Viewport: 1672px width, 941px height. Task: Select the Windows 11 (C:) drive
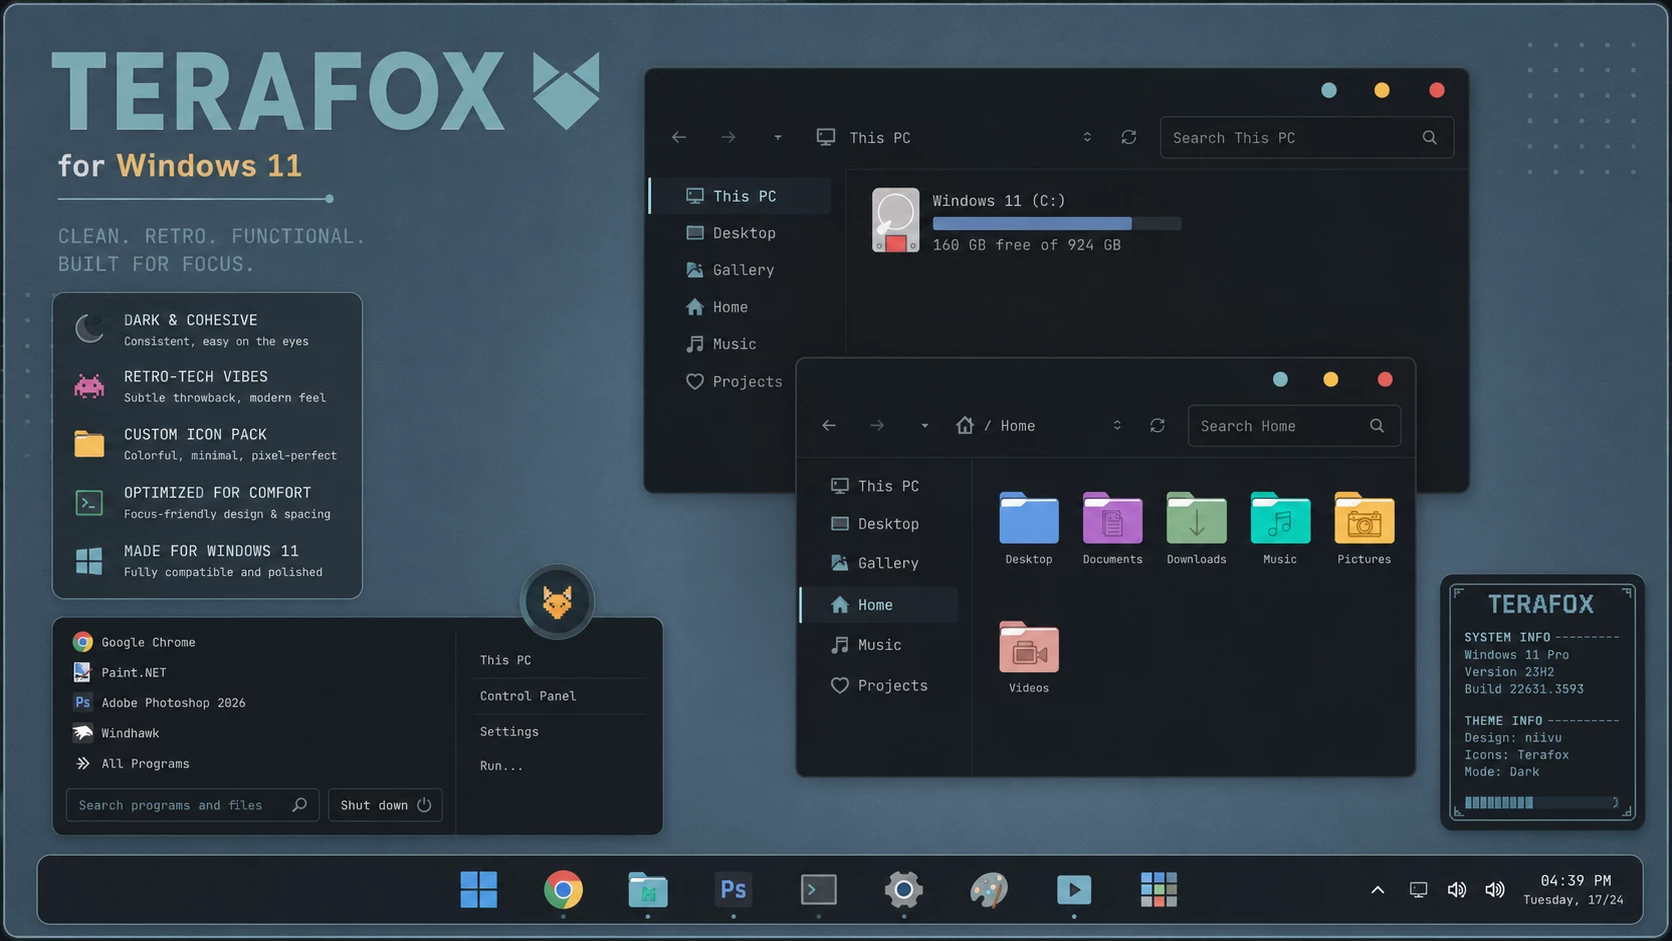tap(1027, 221)
